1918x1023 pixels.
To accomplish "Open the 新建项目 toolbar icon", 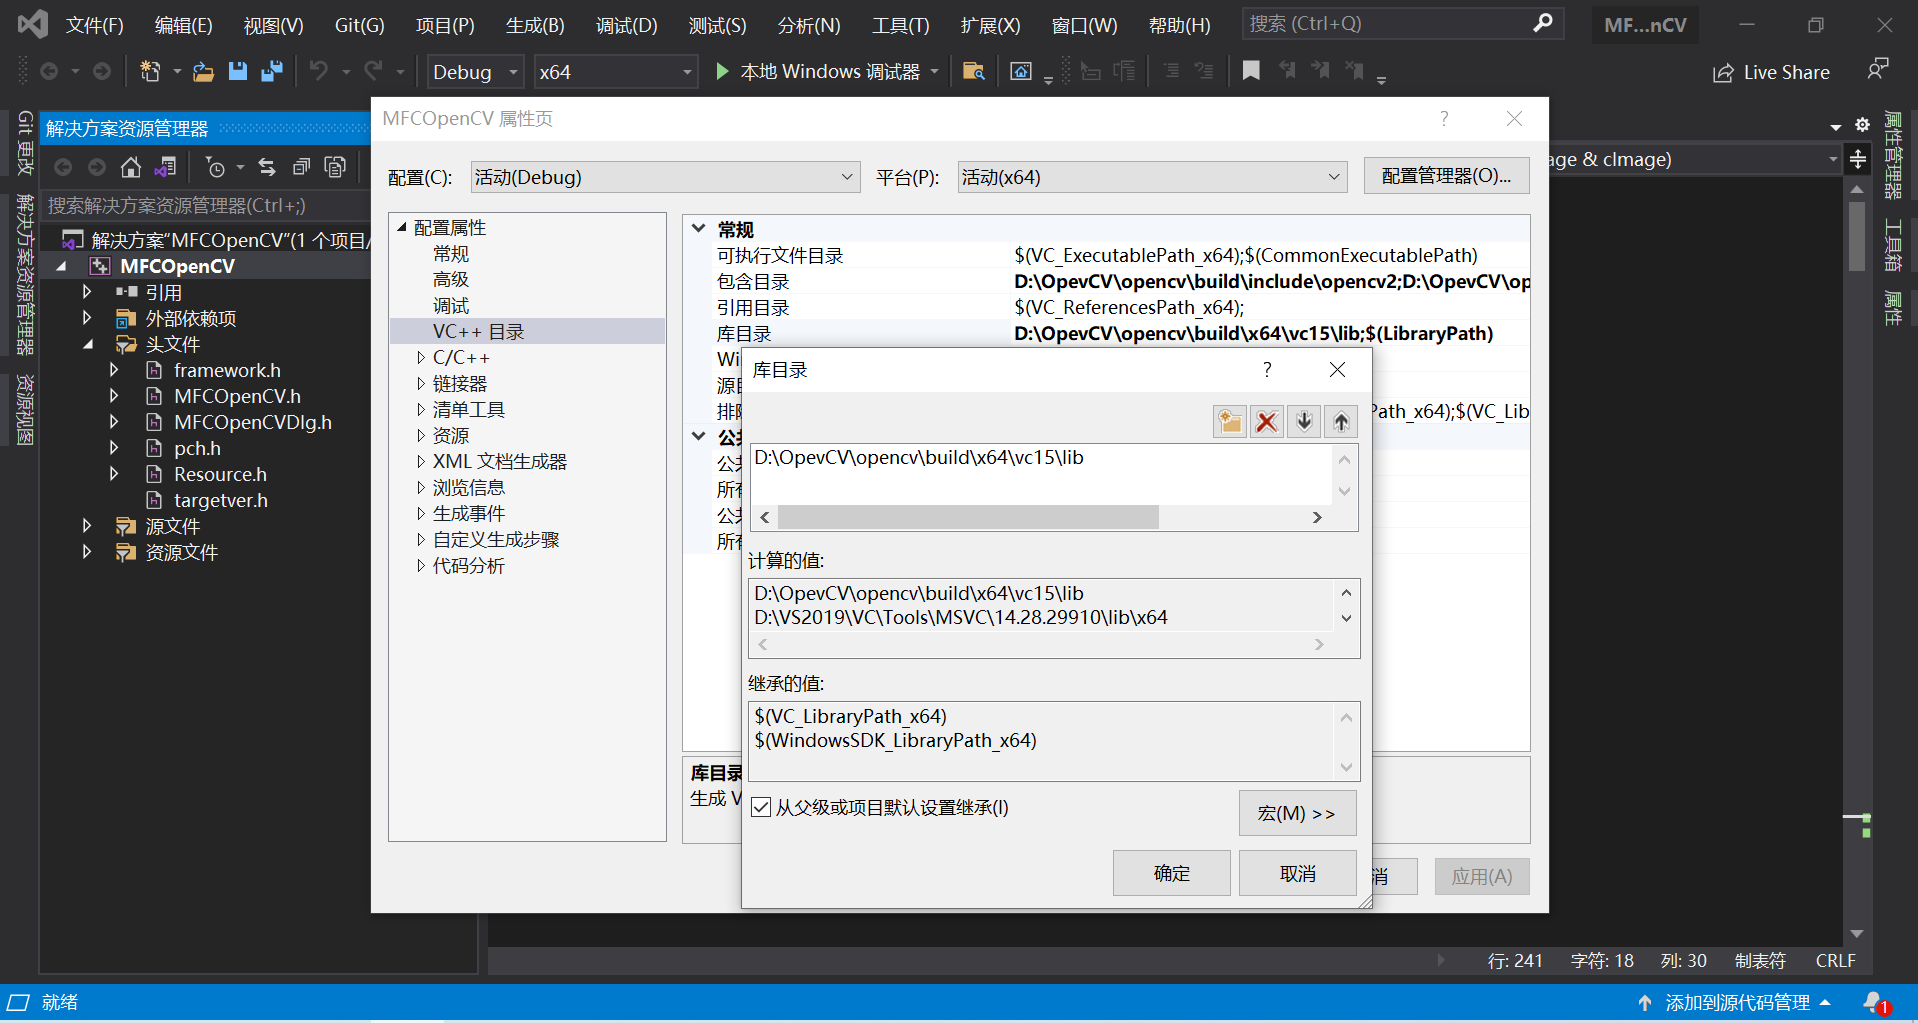I will click(x=149, y=71).
